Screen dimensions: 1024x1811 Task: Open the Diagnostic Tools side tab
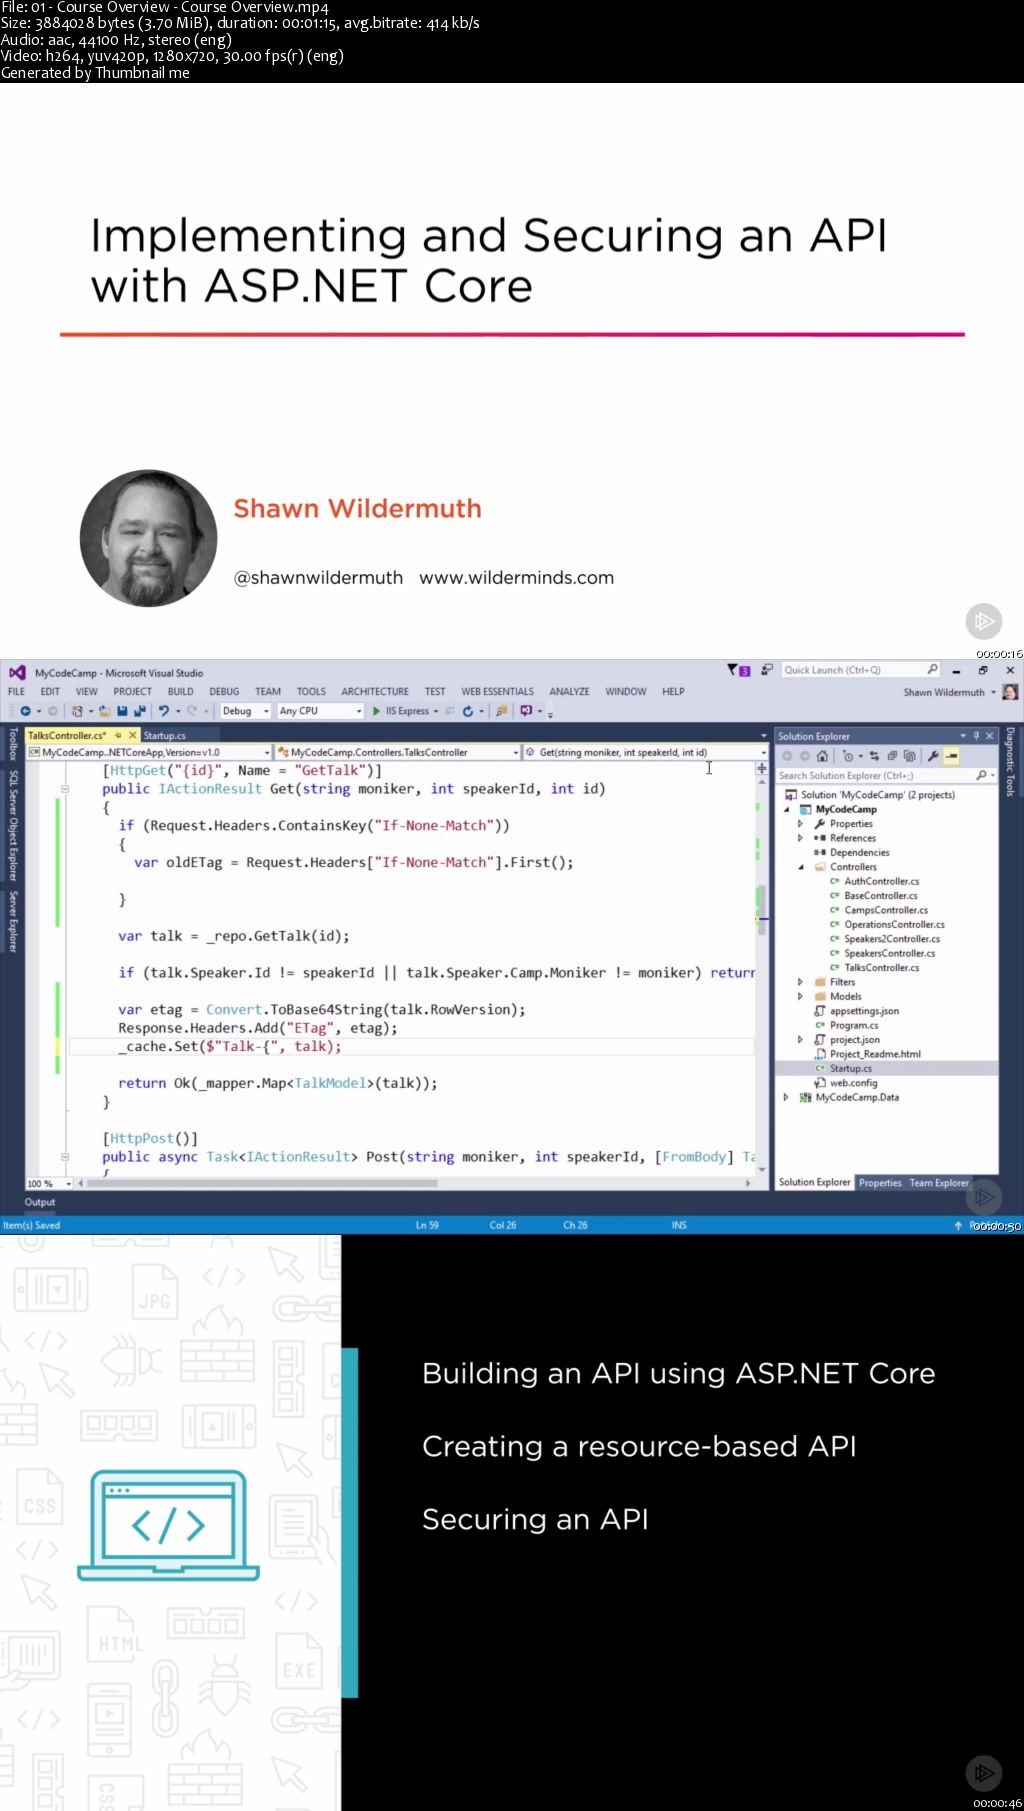(1010, 762)
